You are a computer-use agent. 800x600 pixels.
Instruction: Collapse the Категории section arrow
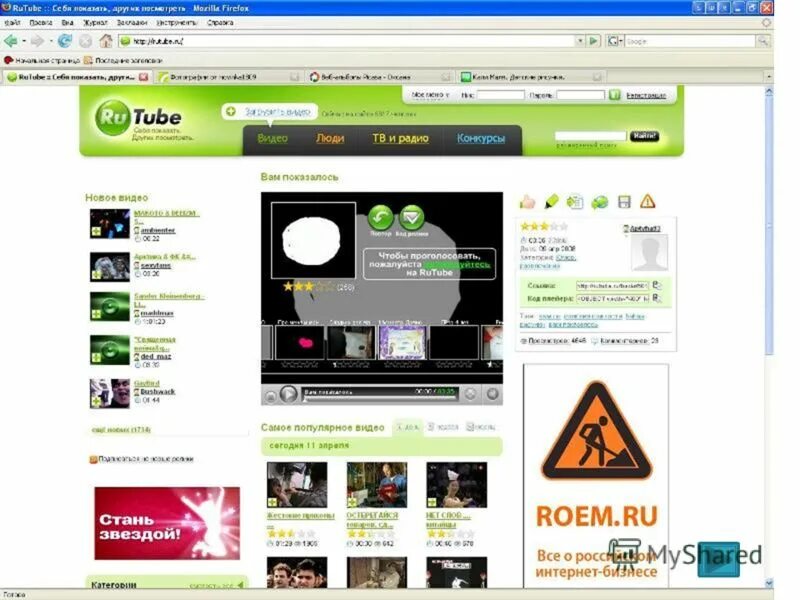tap(240, 585)
